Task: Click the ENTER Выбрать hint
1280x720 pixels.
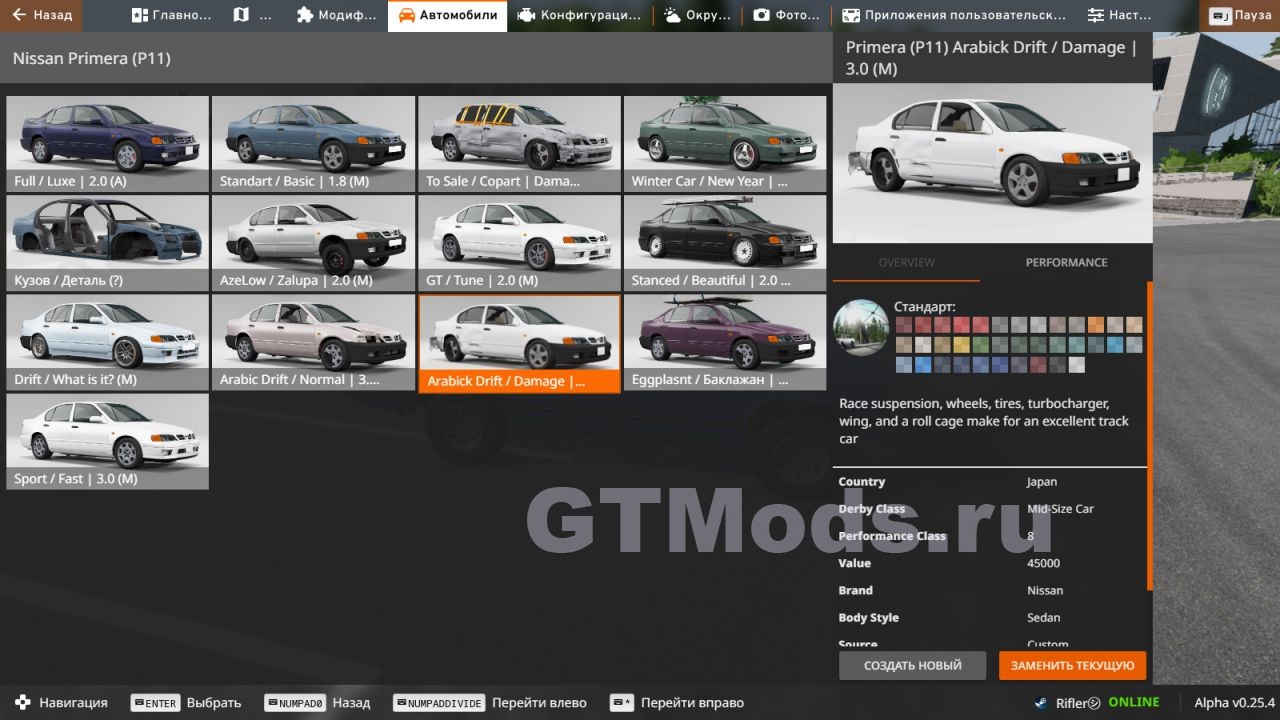Action: click(186, 703)
